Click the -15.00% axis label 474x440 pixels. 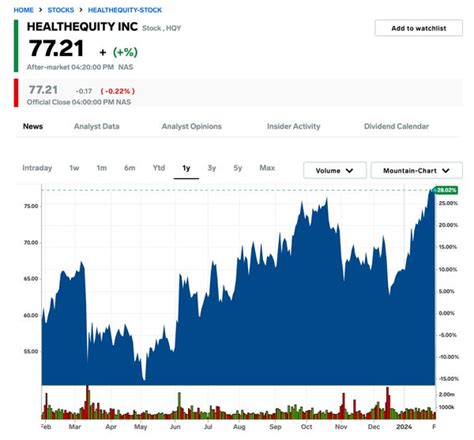tap(449, 379)
